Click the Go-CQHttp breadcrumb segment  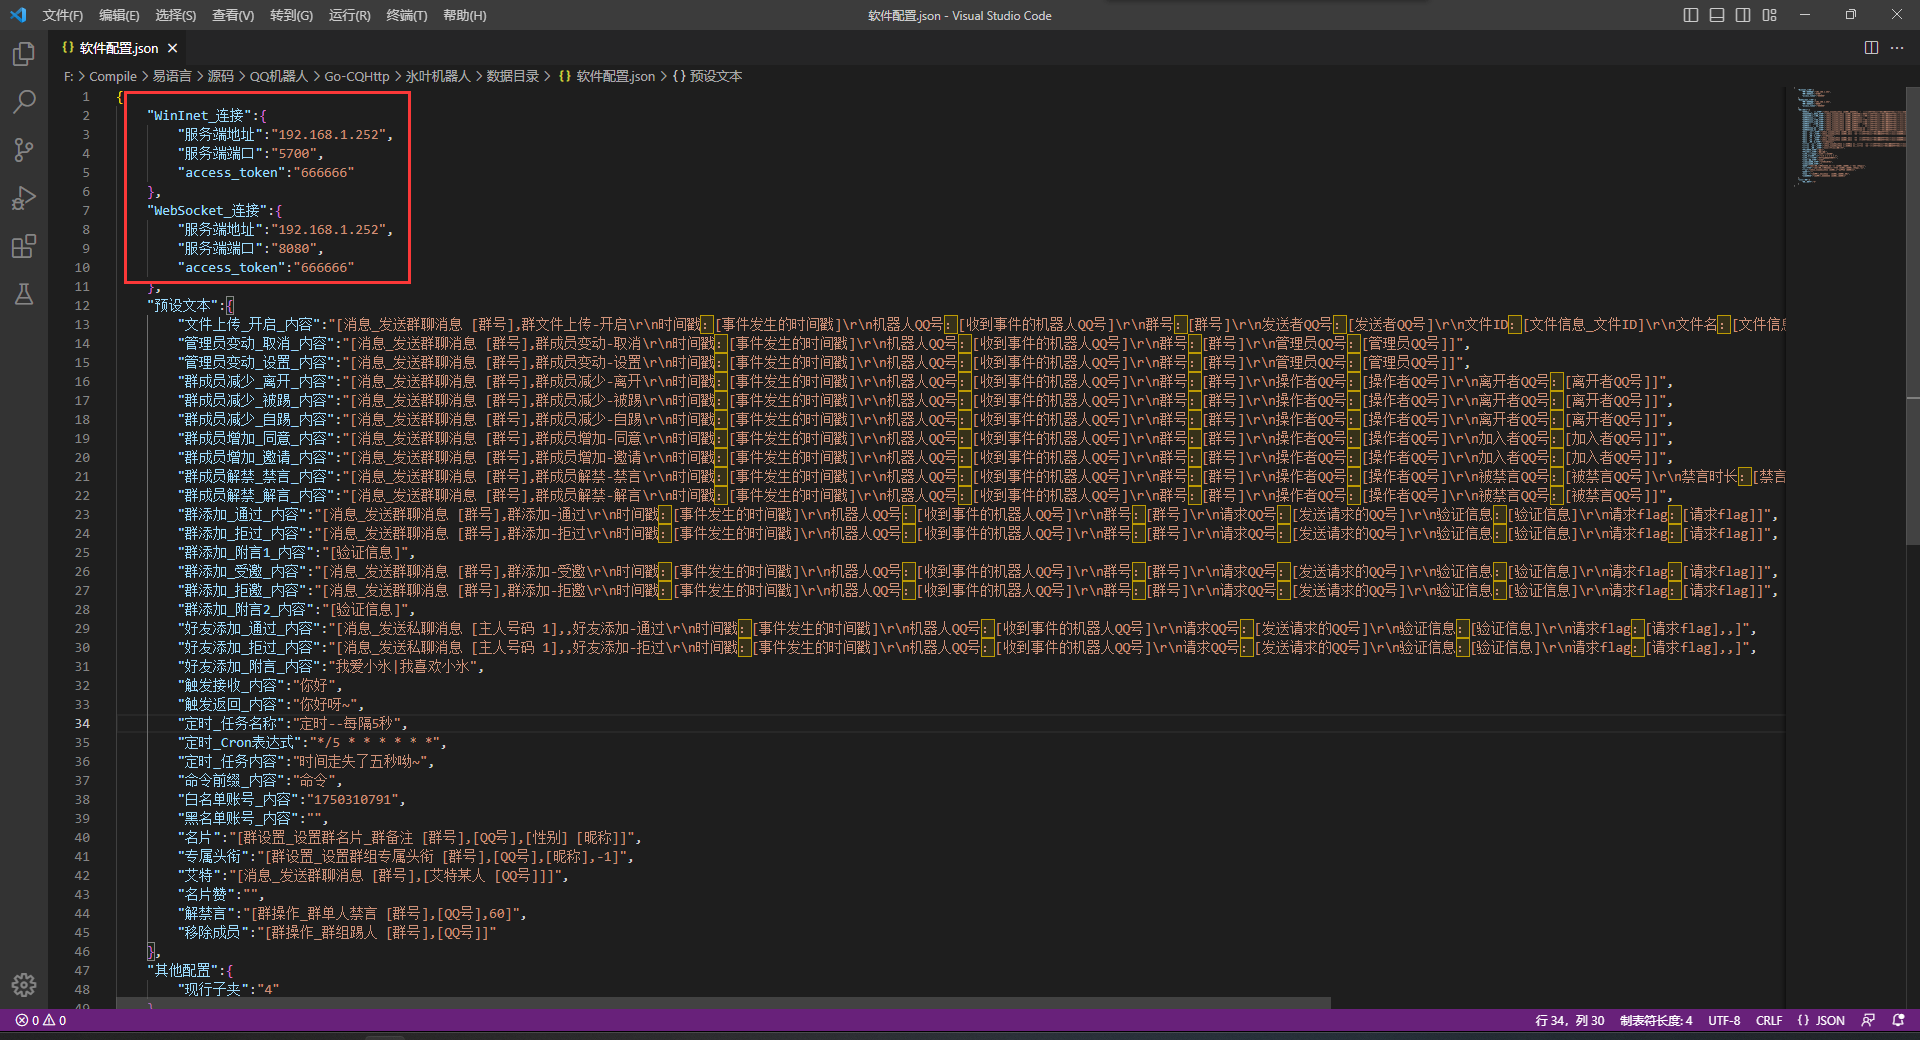[357, 76]
